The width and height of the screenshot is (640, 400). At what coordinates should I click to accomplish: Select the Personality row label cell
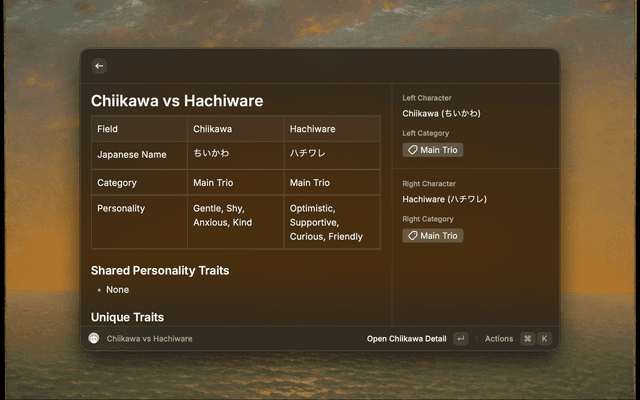[121, 209]
